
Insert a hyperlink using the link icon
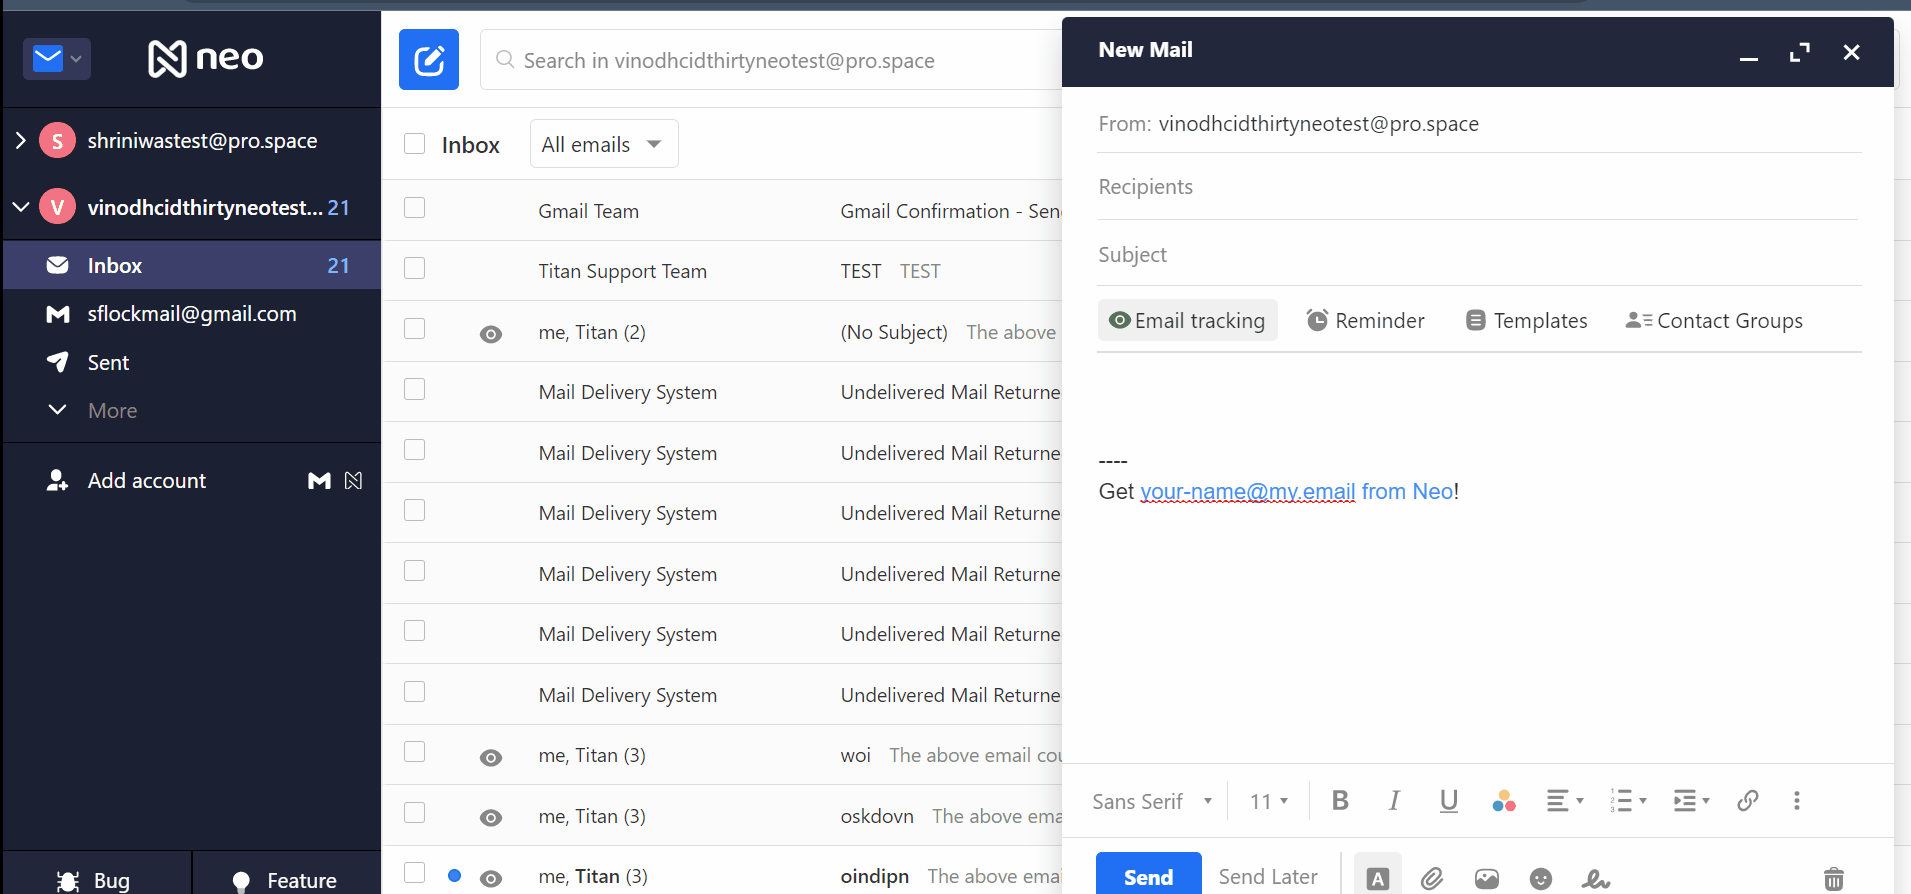click(1747, 800)
